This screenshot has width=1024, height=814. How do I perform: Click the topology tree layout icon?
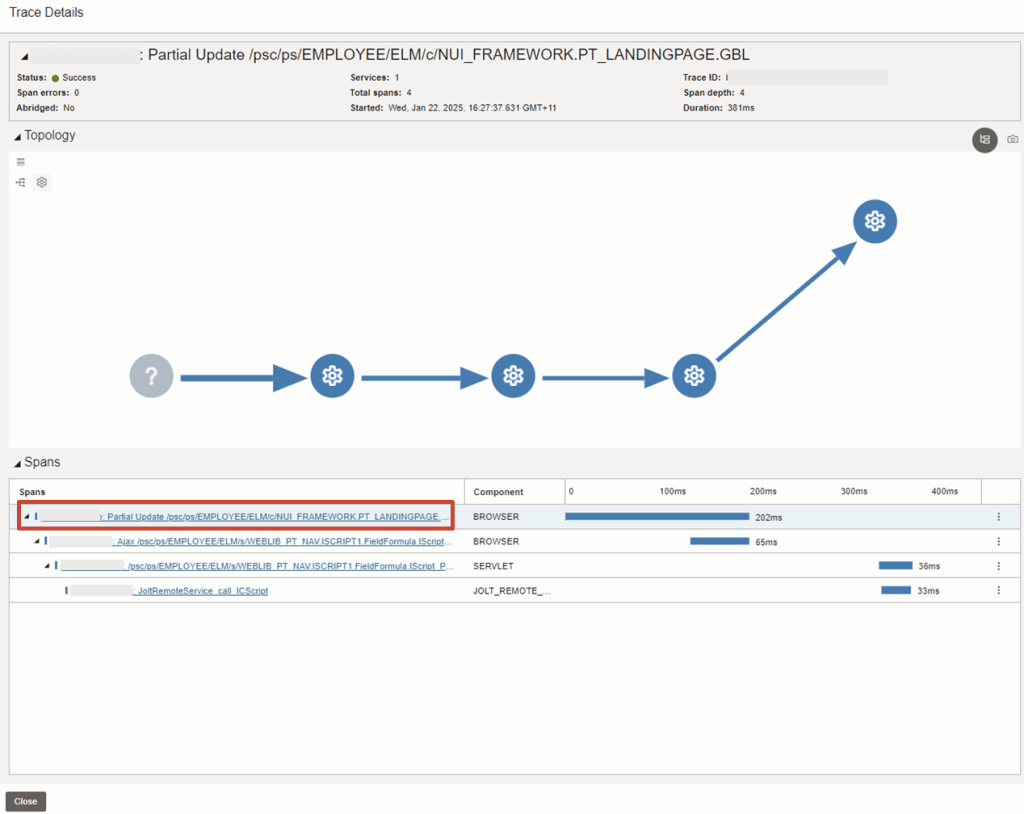[21, 182]
